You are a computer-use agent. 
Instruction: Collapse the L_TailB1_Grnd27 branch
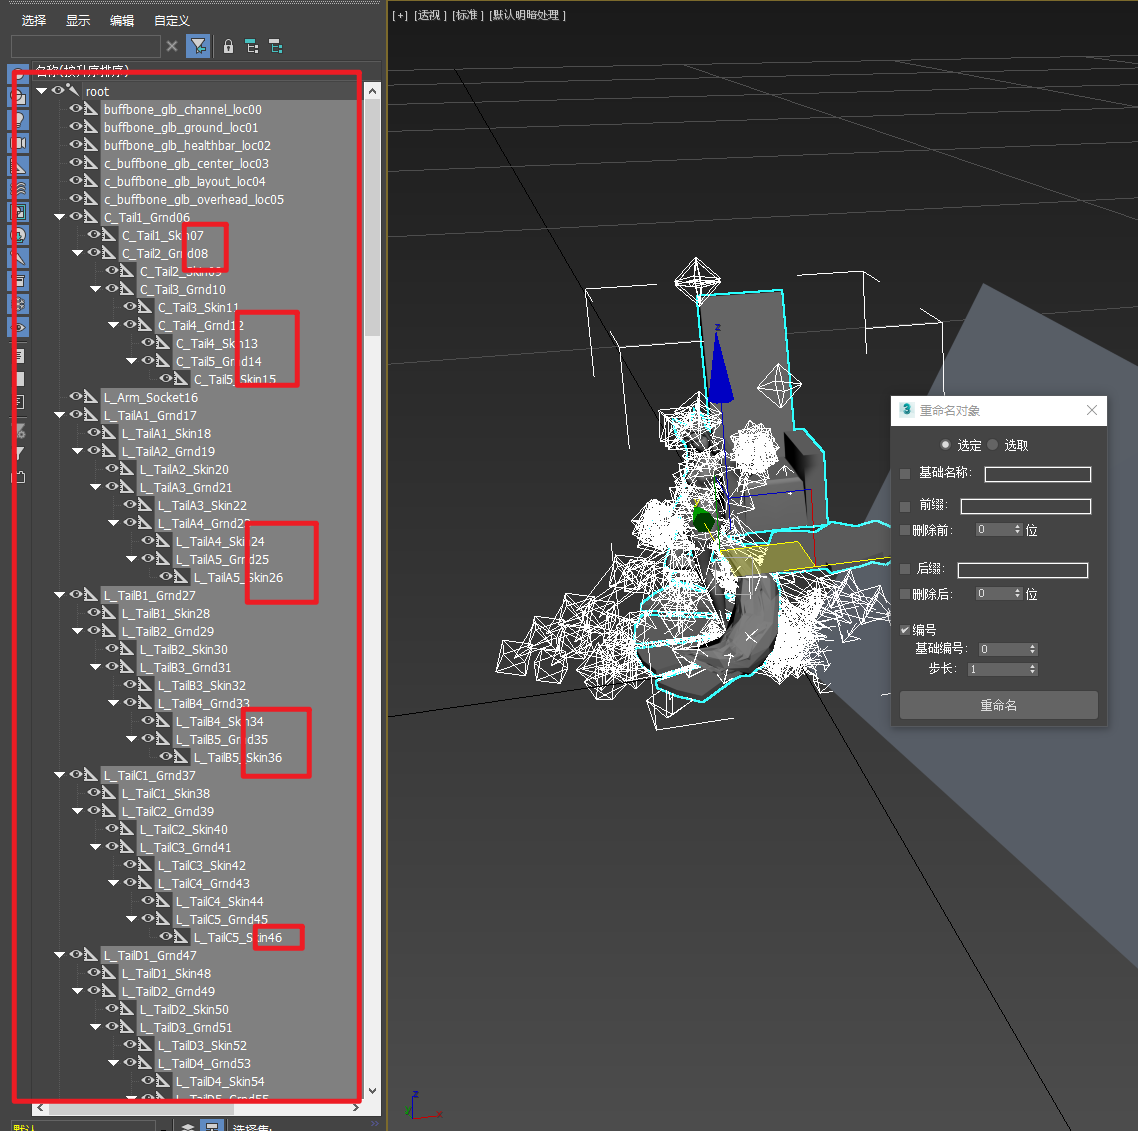pos(60,595)
